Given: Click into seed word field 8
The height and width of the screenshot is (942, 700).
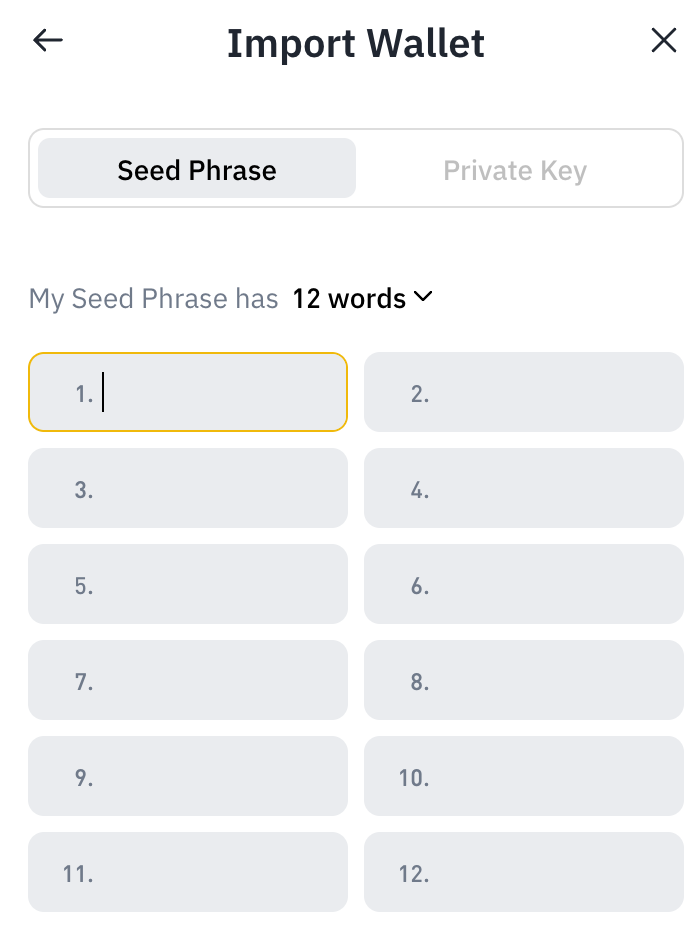Looking at the screenshot, I should [524, 680].
